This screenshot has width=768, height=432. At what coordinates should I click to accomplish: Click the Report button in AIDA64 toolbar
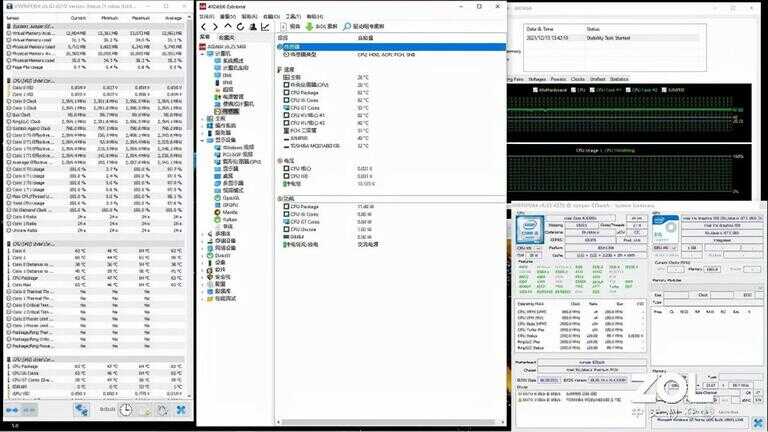tap(289, 27)
